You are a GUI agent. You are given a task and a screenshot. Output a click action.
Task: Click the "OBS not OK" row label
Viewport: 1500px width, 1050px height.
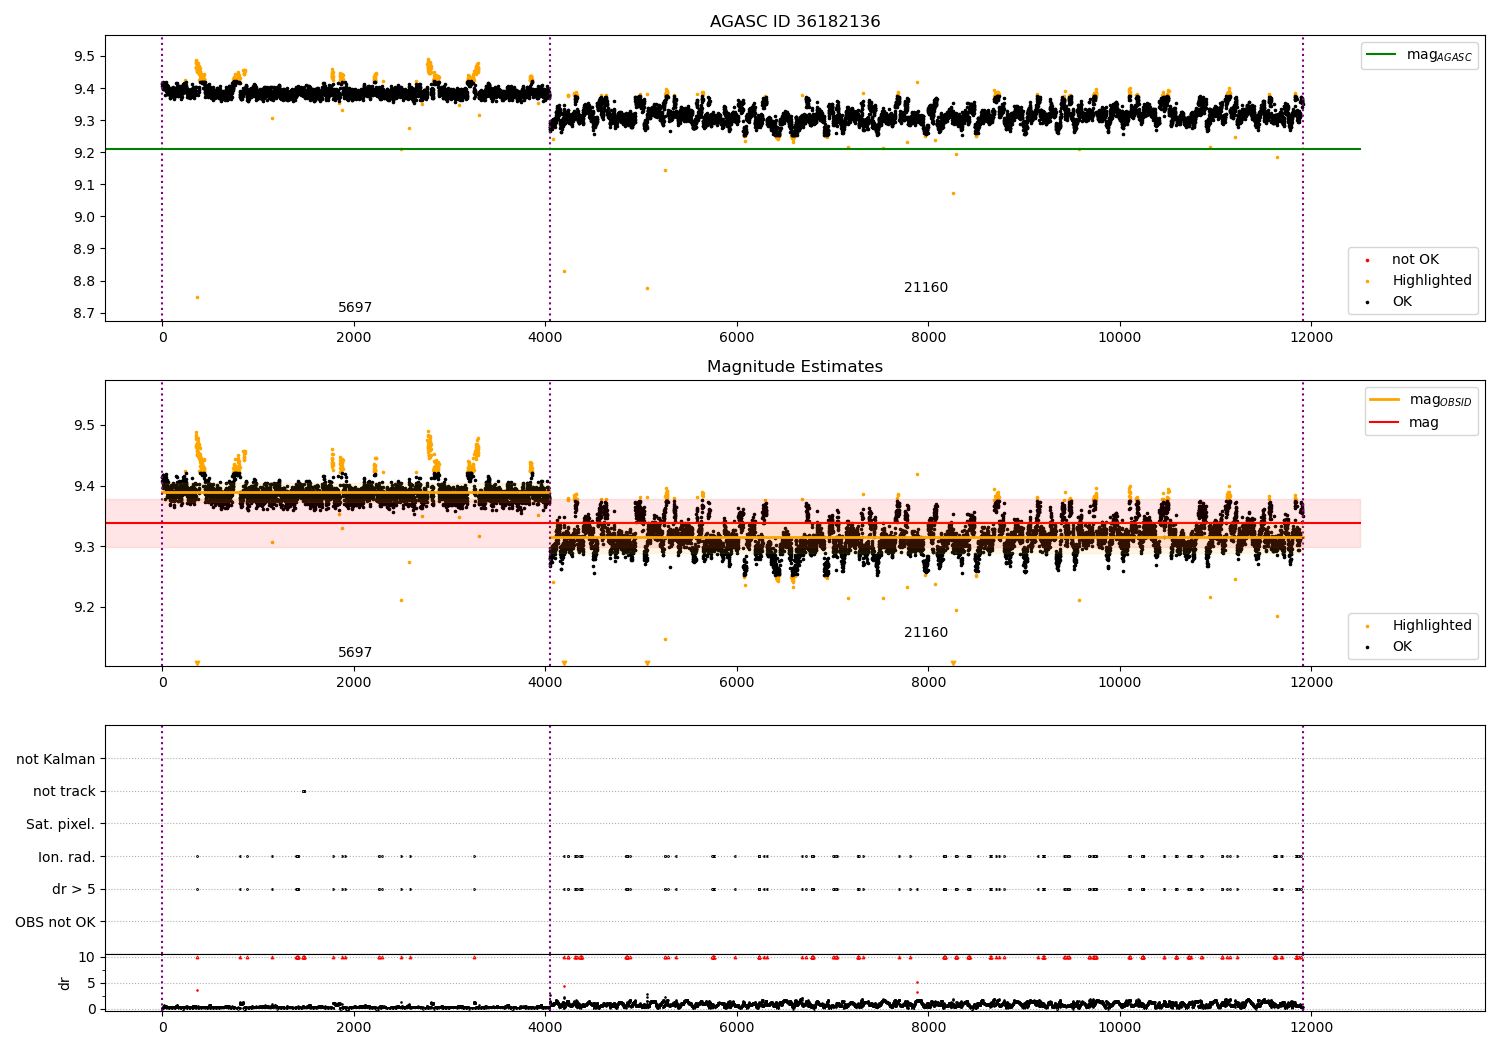(55, 922)
